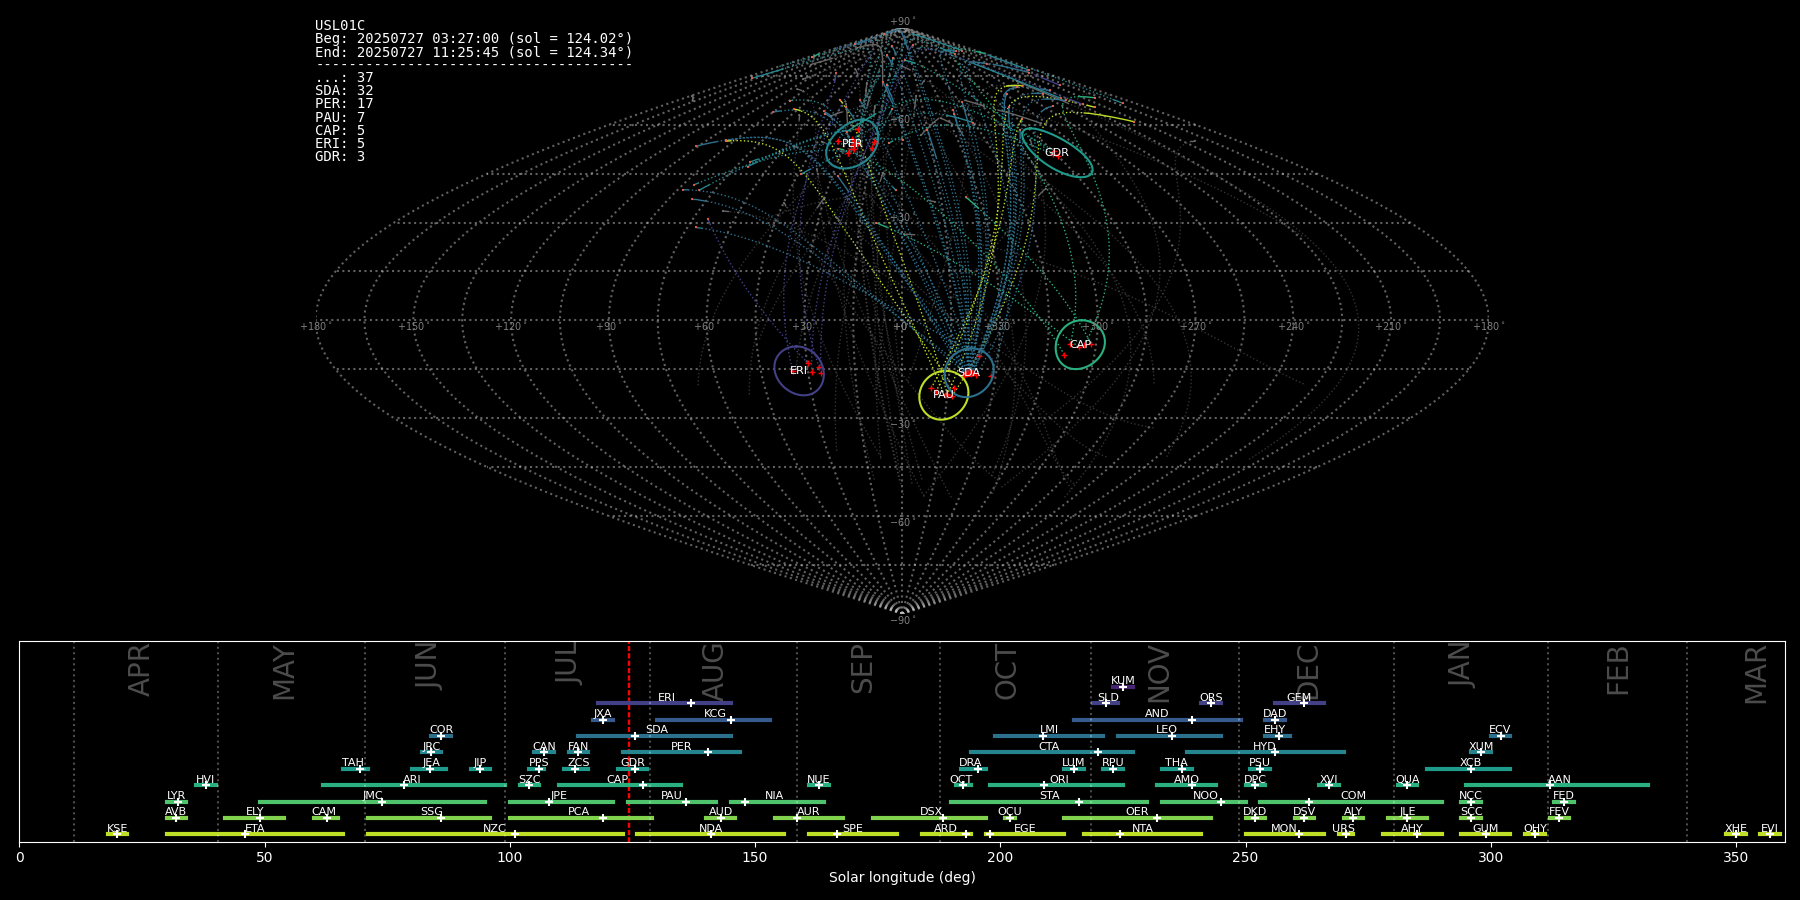Click the SEP month label in the timeline
The width and height of the screenshot is (1800, 900).
[862, 669]
